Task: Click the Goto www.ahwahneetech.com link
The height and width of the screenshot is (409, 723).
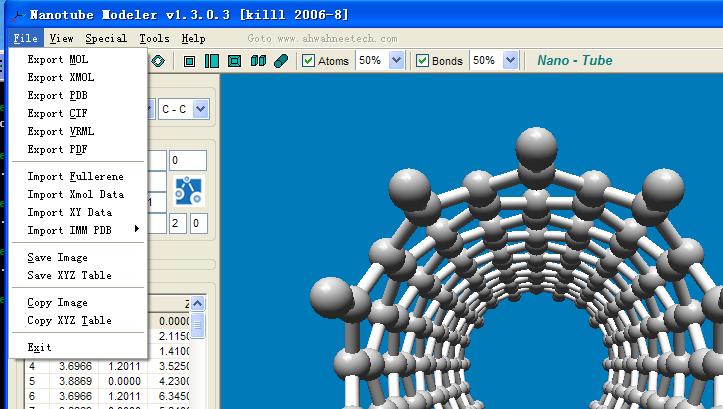Action: click(x=322, y=39)
